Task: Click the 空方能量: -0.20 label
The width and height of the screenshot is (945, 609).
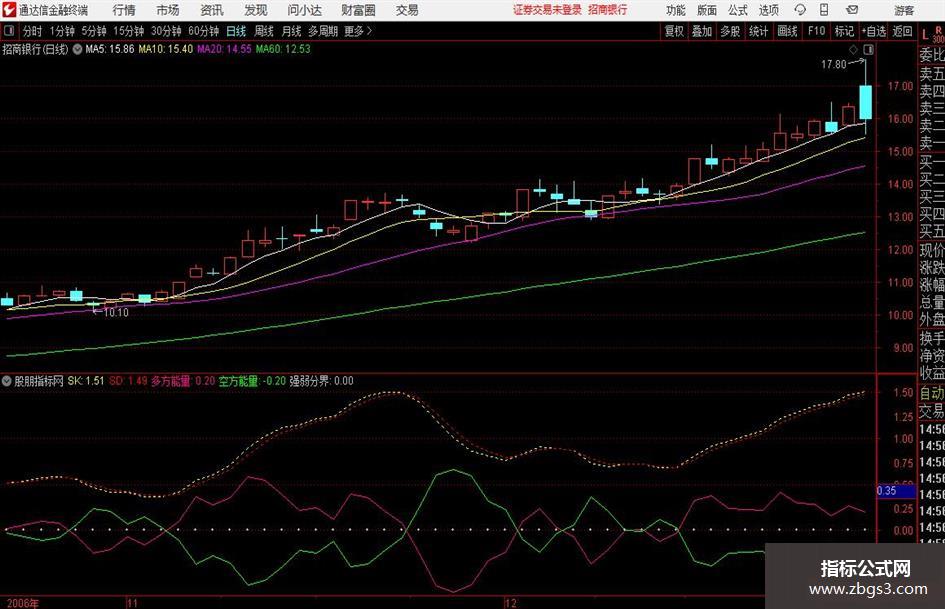Action: pos(252,381)
